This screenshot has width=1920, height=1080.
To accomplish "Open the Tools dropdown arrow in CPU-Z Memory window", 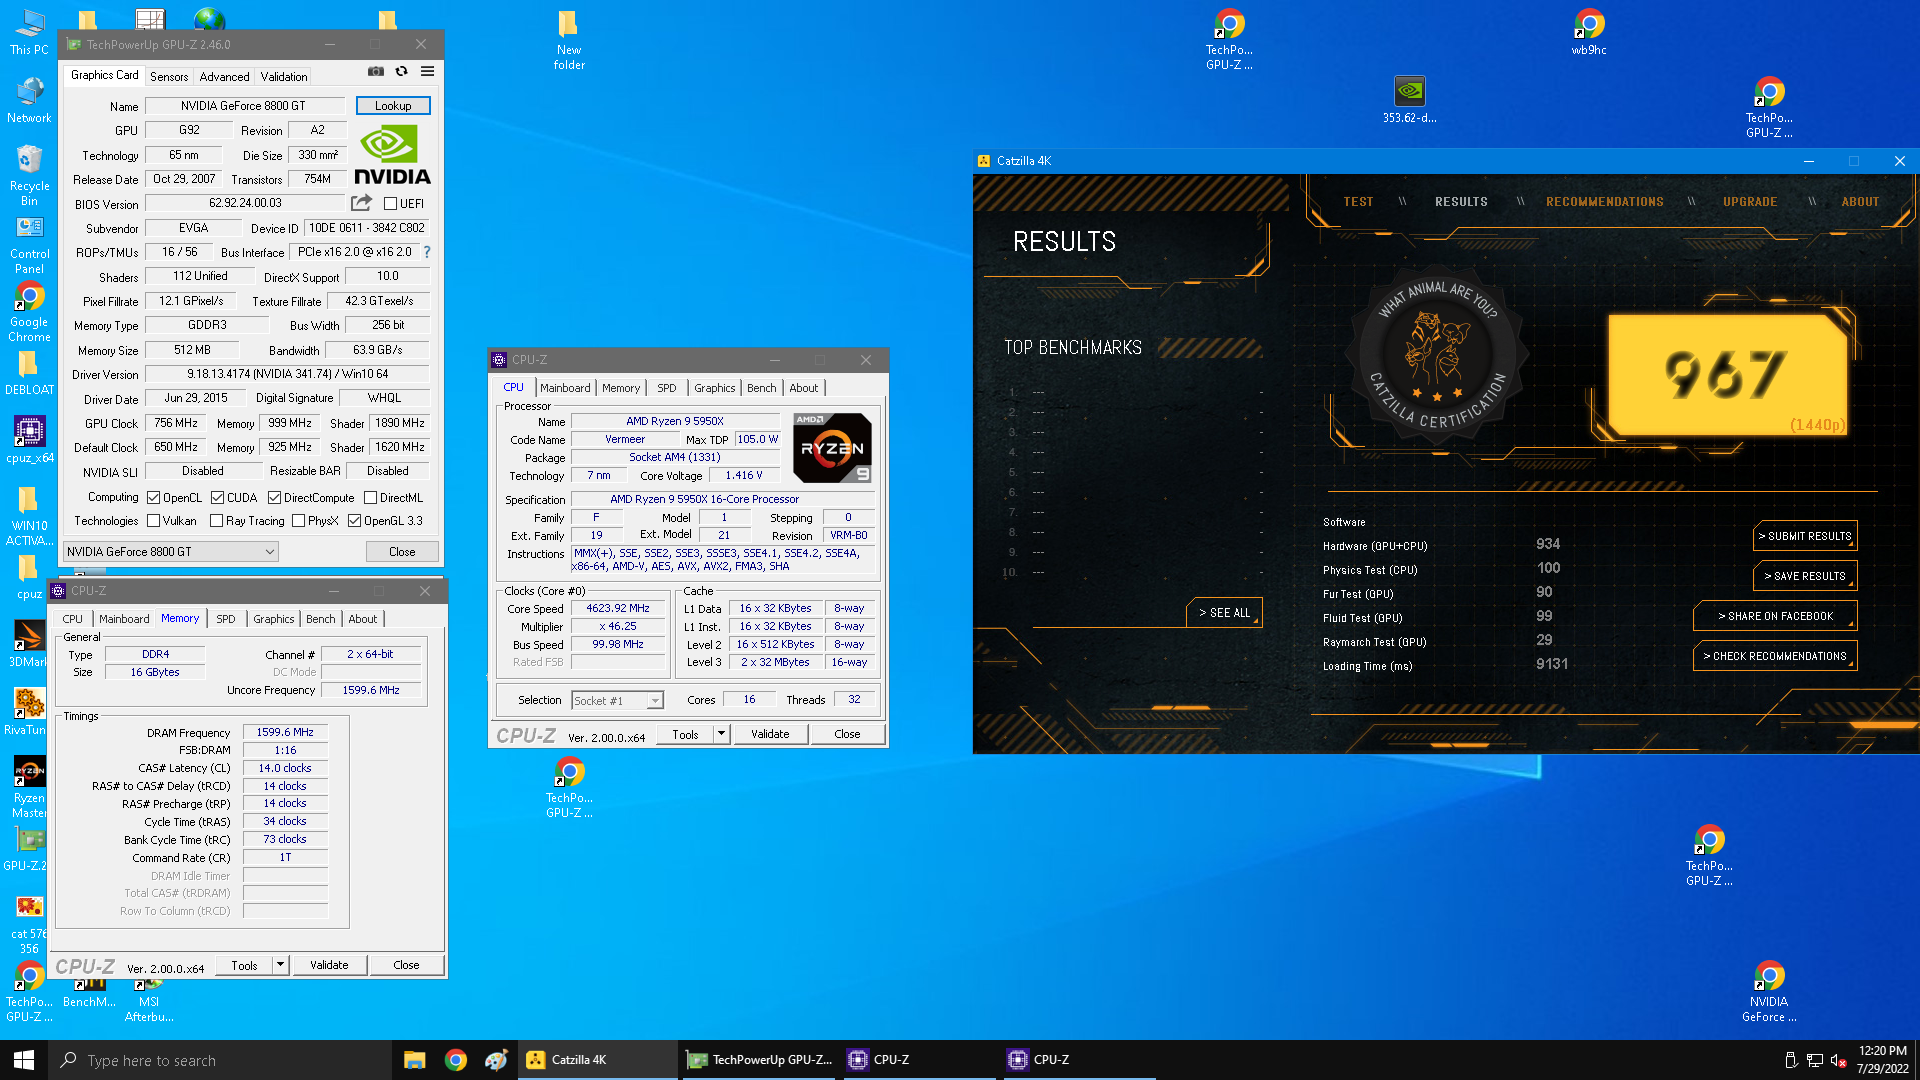I will point(281,965).
